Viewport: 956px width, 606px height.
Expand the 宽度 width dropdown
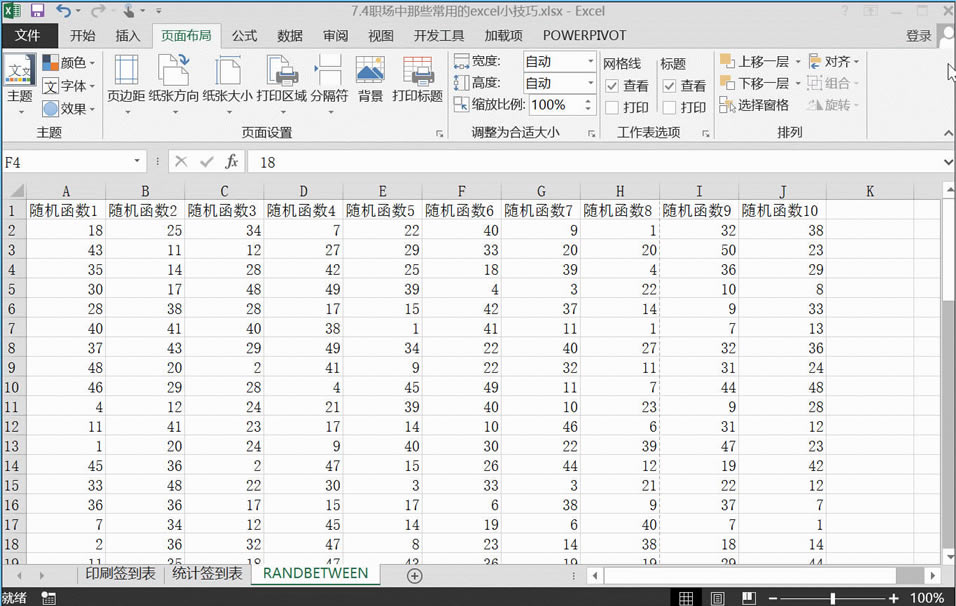[590, 61]
